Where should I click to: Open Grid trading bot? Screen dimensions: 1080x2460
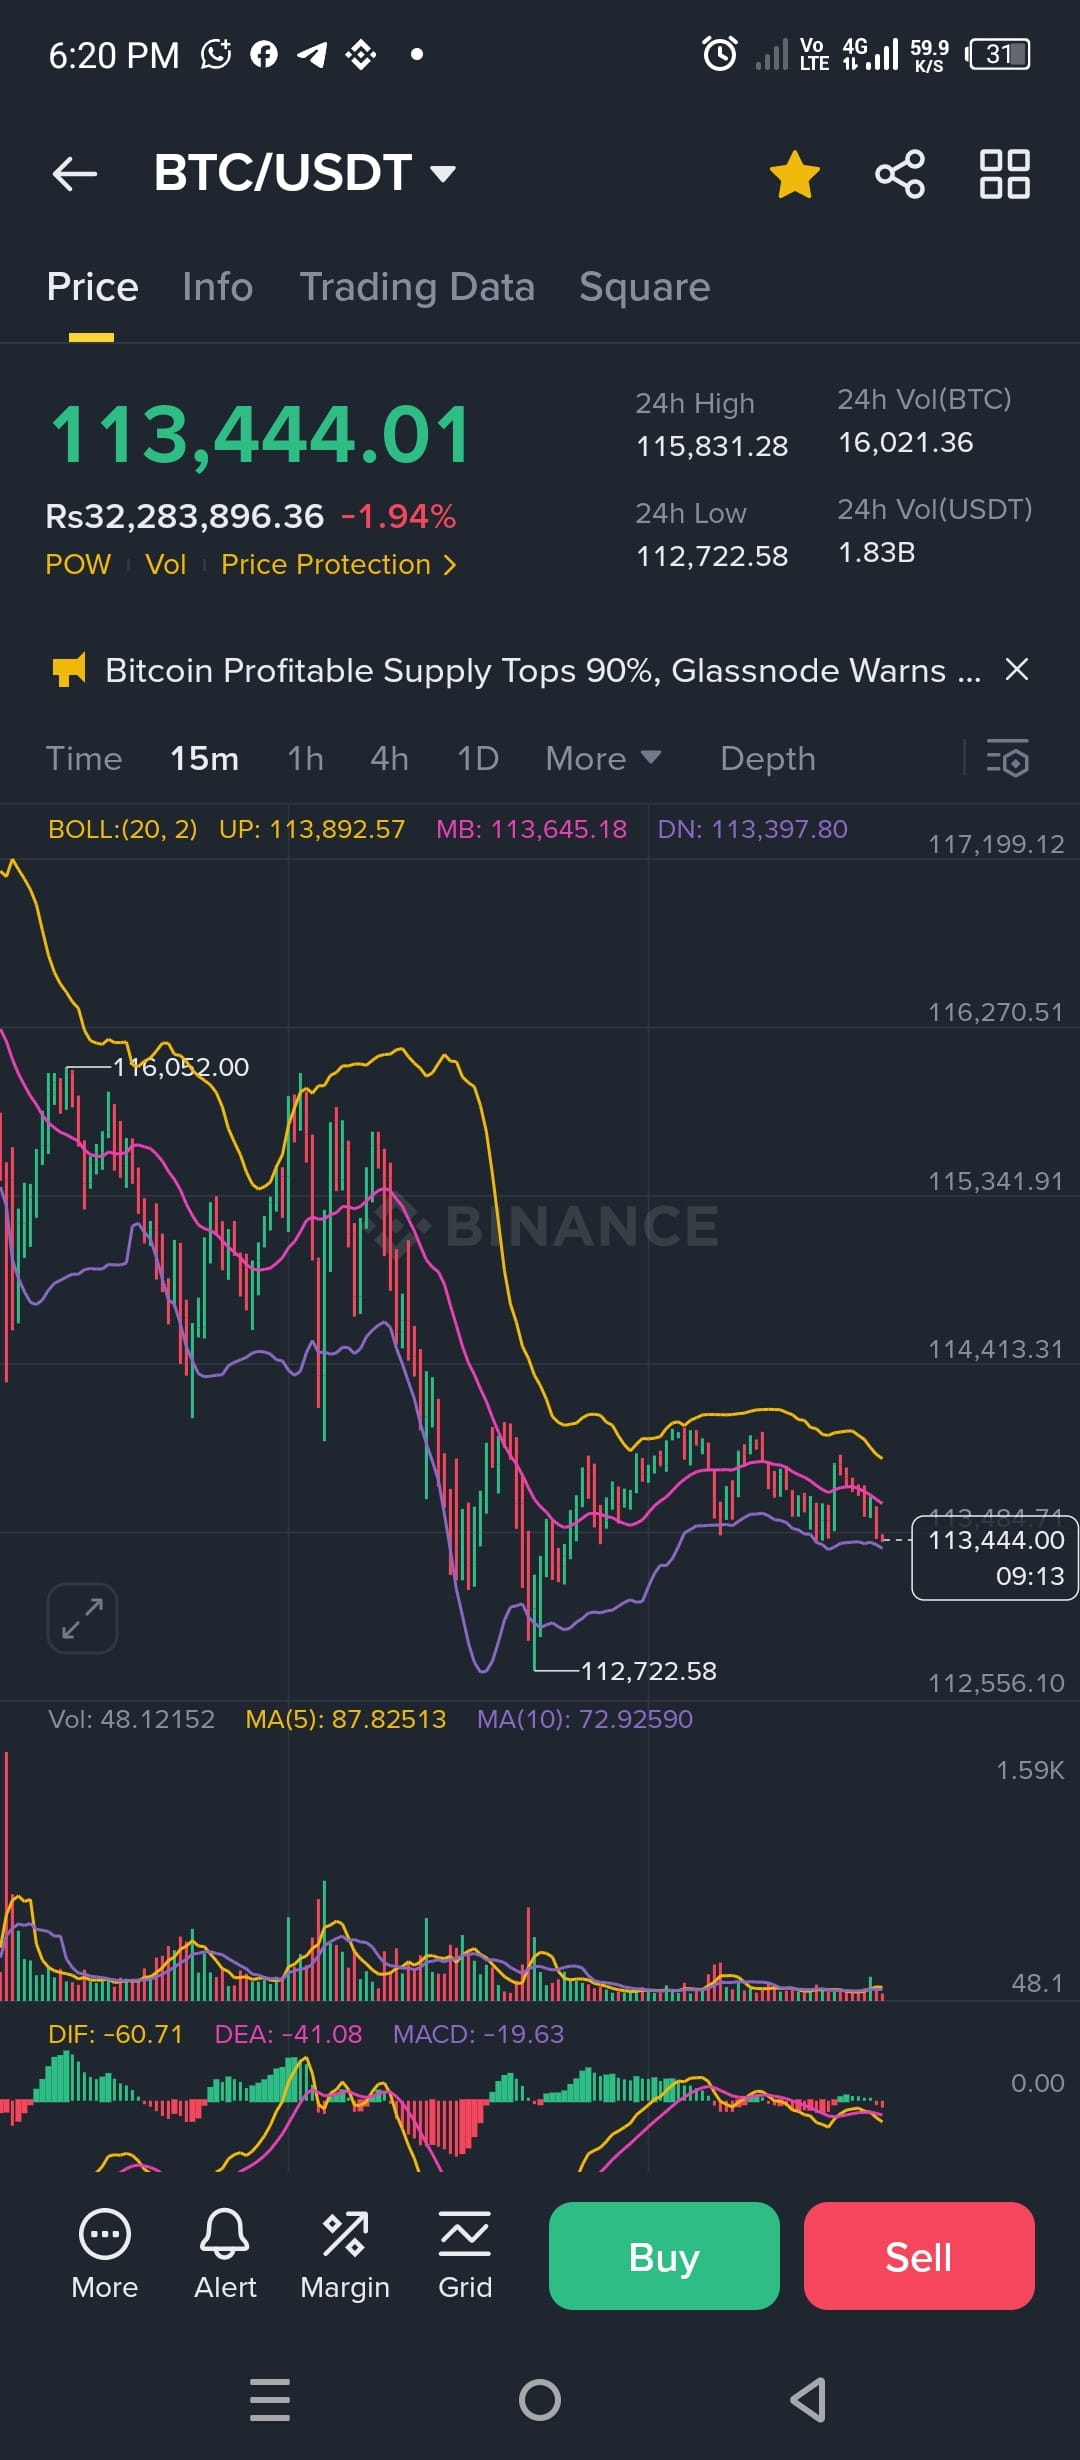coord(465,2254)
